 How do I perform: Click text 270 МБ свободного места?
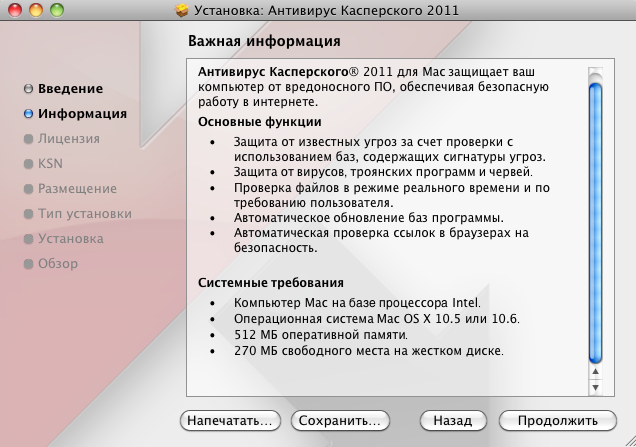coord(314,351)
